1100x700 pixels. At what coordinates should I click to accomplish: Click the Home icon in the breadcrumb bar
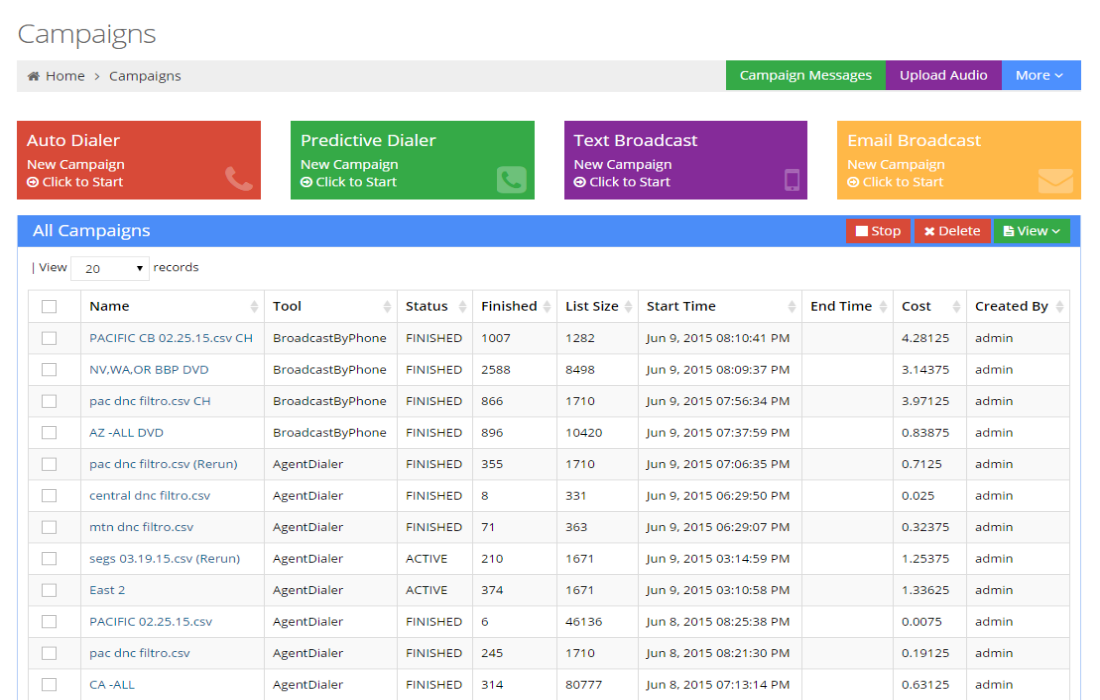click(x=32, y=75)
